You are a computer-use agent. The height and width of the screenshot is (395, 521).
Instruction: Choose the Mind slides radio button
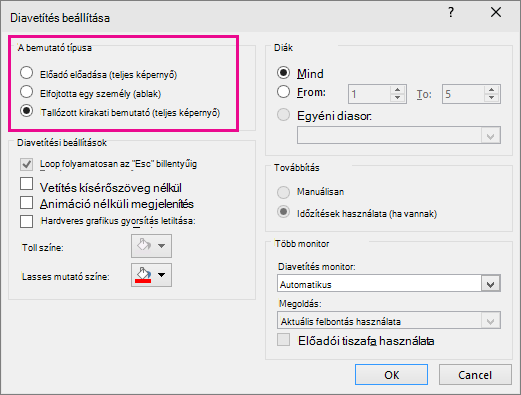point(283,73)
